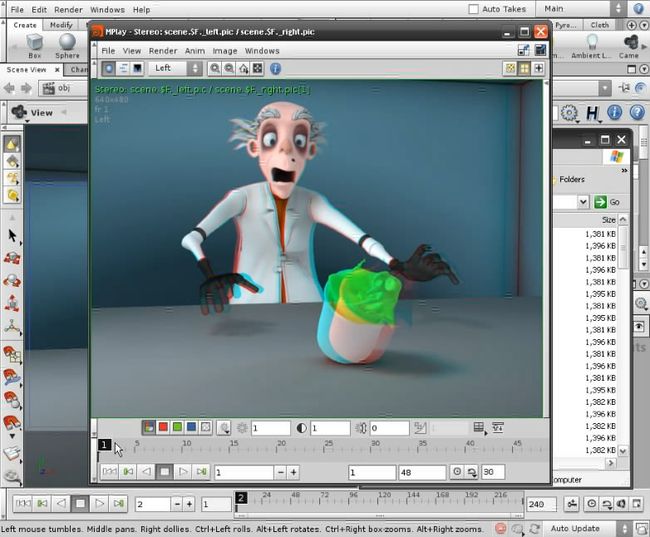Open Explorer address bar dropdown arrow
This screenshot has height=537, width=650.
click(x=583, y=202)
